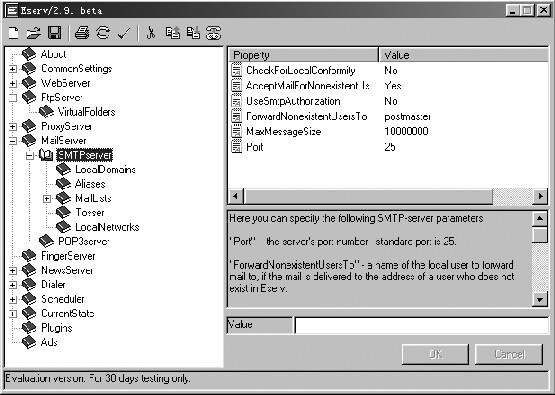Click the open book icon beside SMTPserver

pyautogui.click(x=46, y=155)
